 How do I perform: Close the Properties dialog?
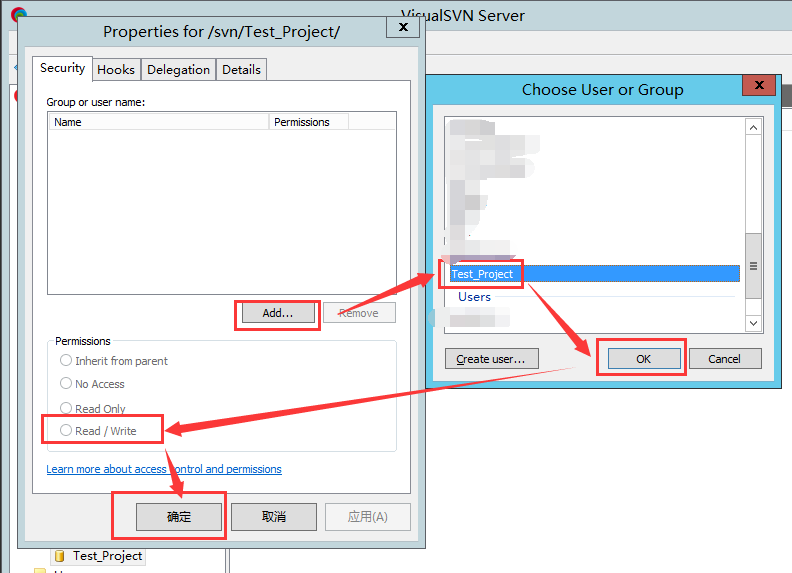(403, 27)
